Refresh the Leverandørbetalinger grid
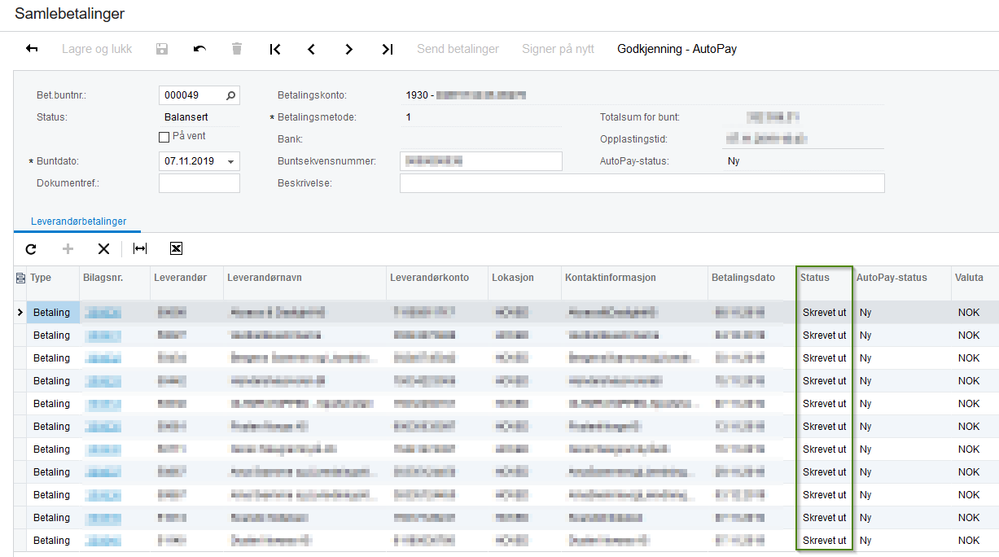Image resolution: width=999 pixels, height=557 pixels. [x=31, y=249]
